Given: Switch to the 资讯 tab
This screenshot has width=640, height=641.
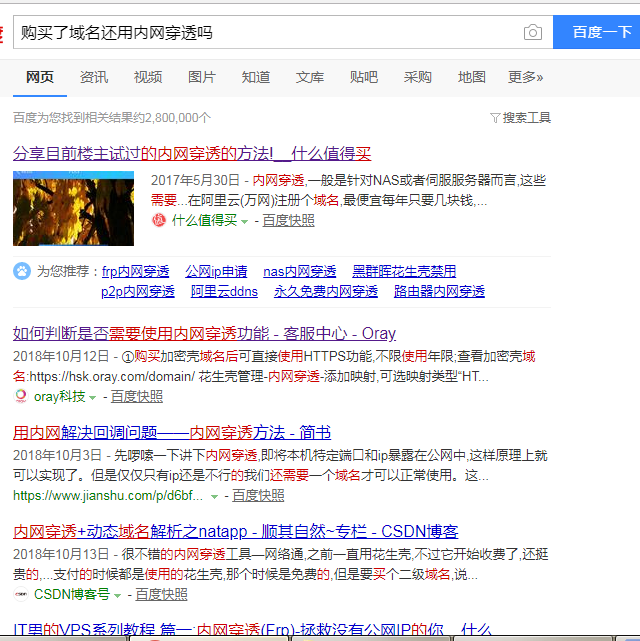Looking at the screenshot, I should coord(94,77).
